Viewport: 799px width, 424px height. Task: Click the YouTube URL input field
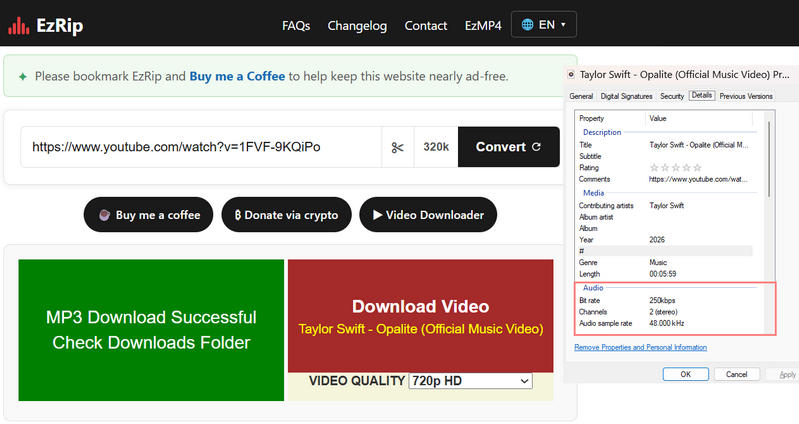click(201, 147)
